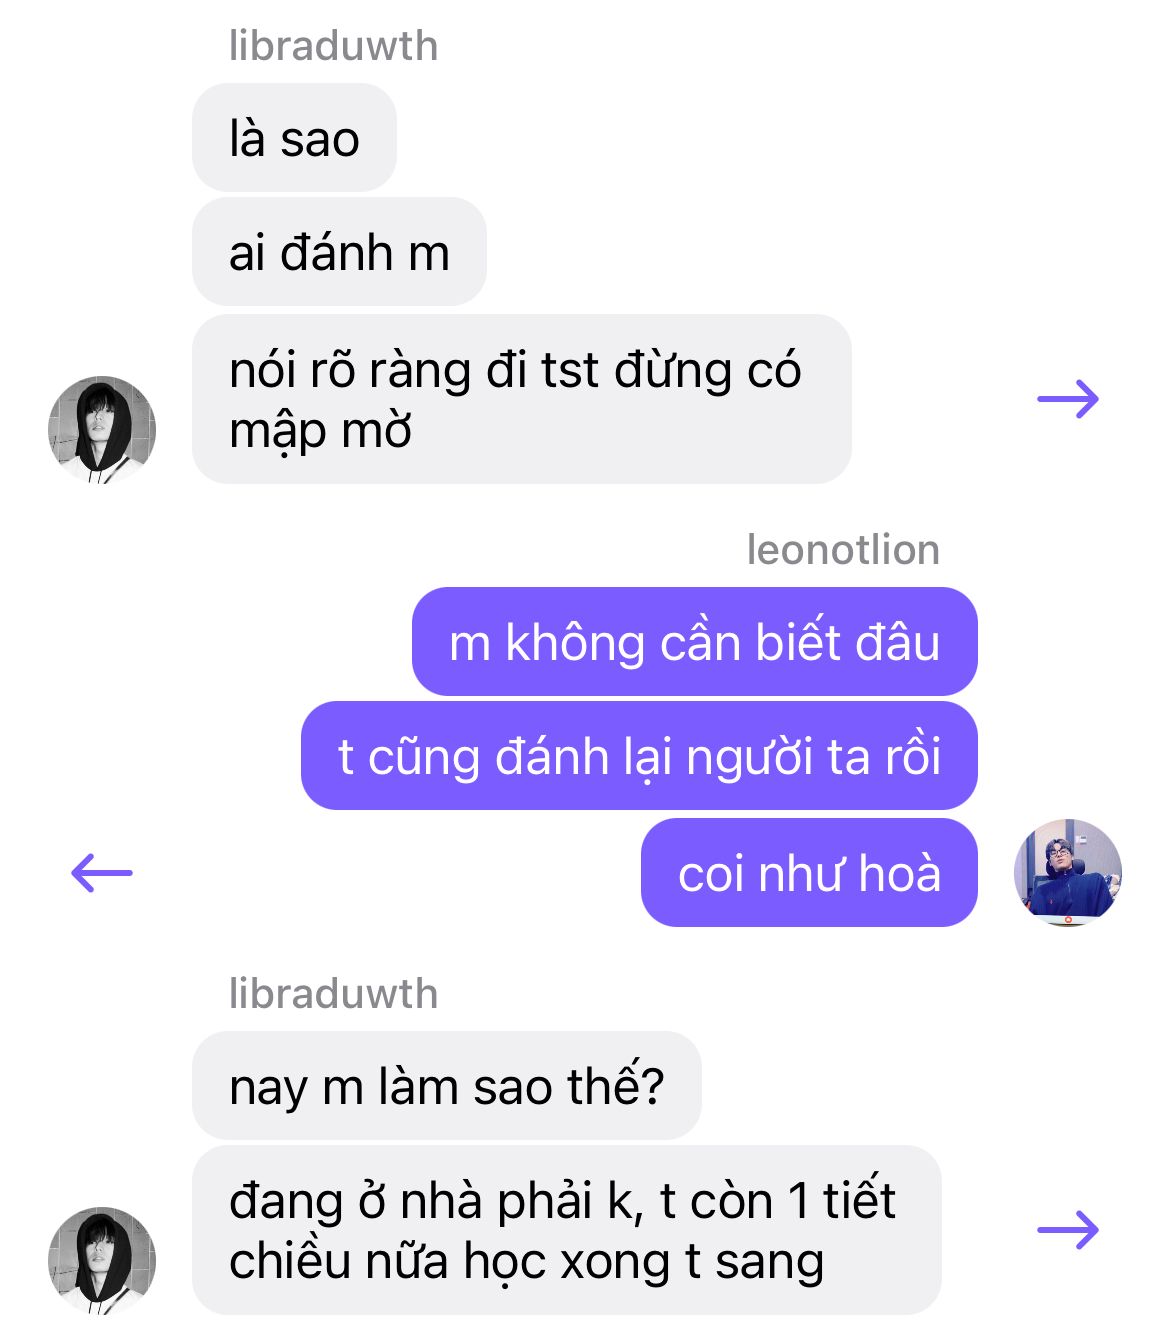Open the leonotlion username label
The height and width of the screenshot is (1341, 1170).
click(x=843, y=550)
